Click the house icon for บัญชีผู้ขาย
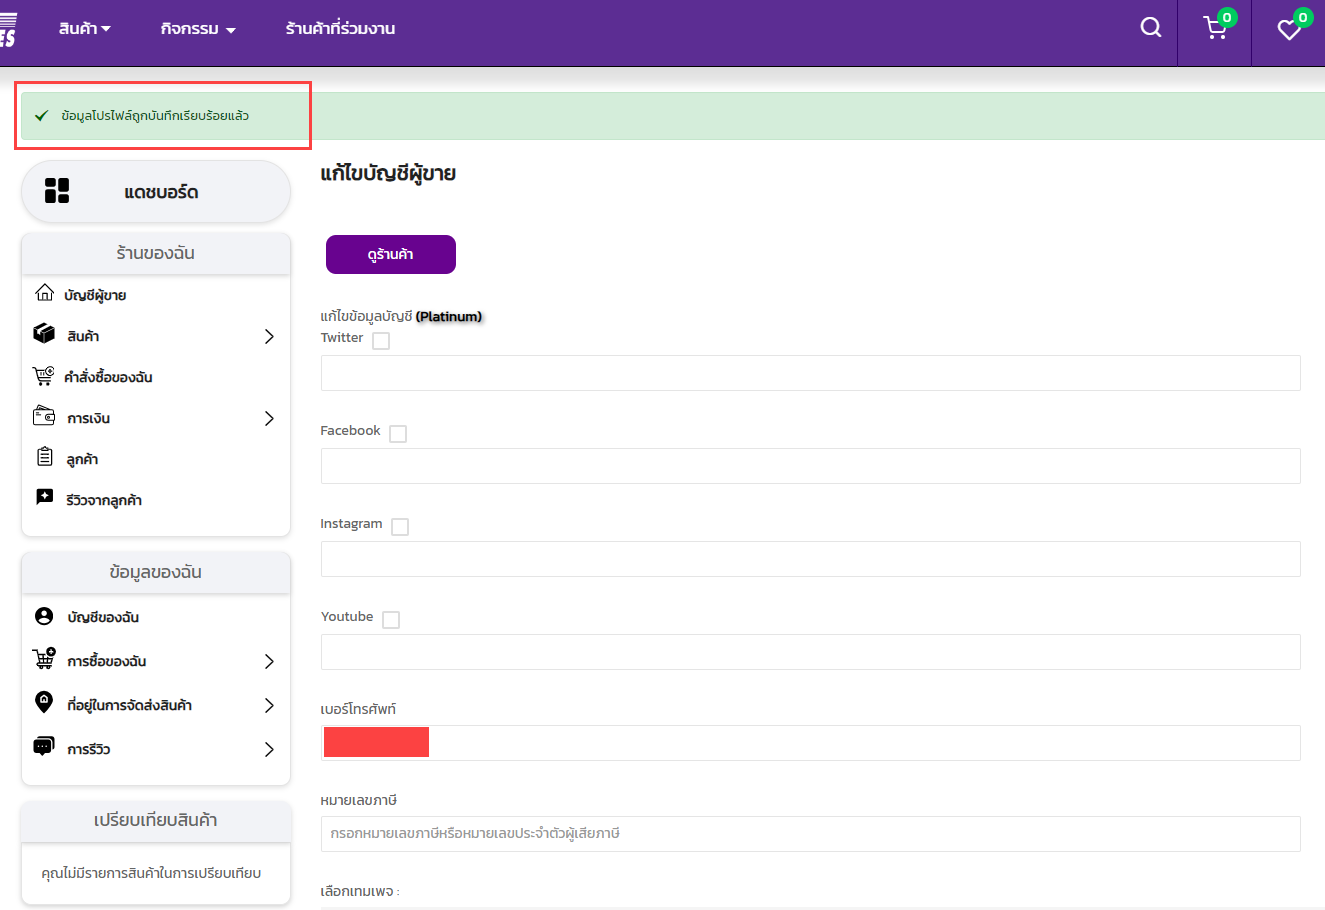1325x910 pixels. [x=44, y=293]
